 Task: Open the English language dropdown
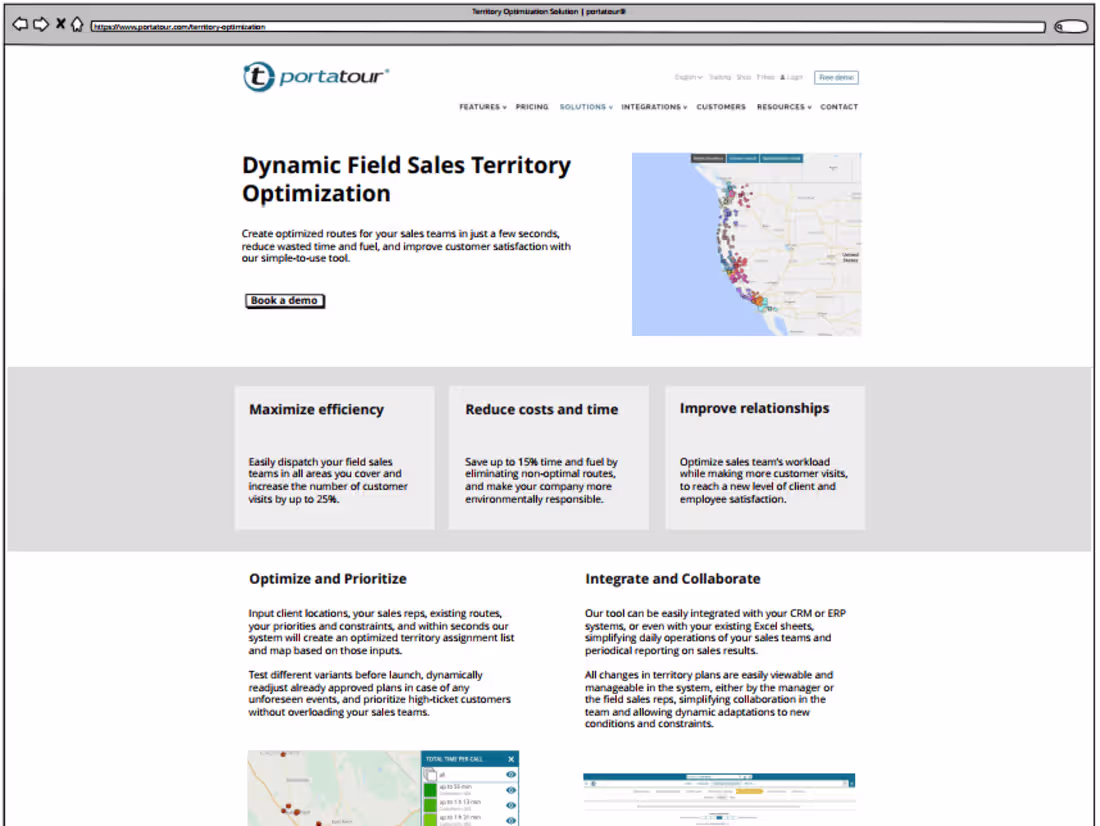pyautogui.click(x=686, y=77)
